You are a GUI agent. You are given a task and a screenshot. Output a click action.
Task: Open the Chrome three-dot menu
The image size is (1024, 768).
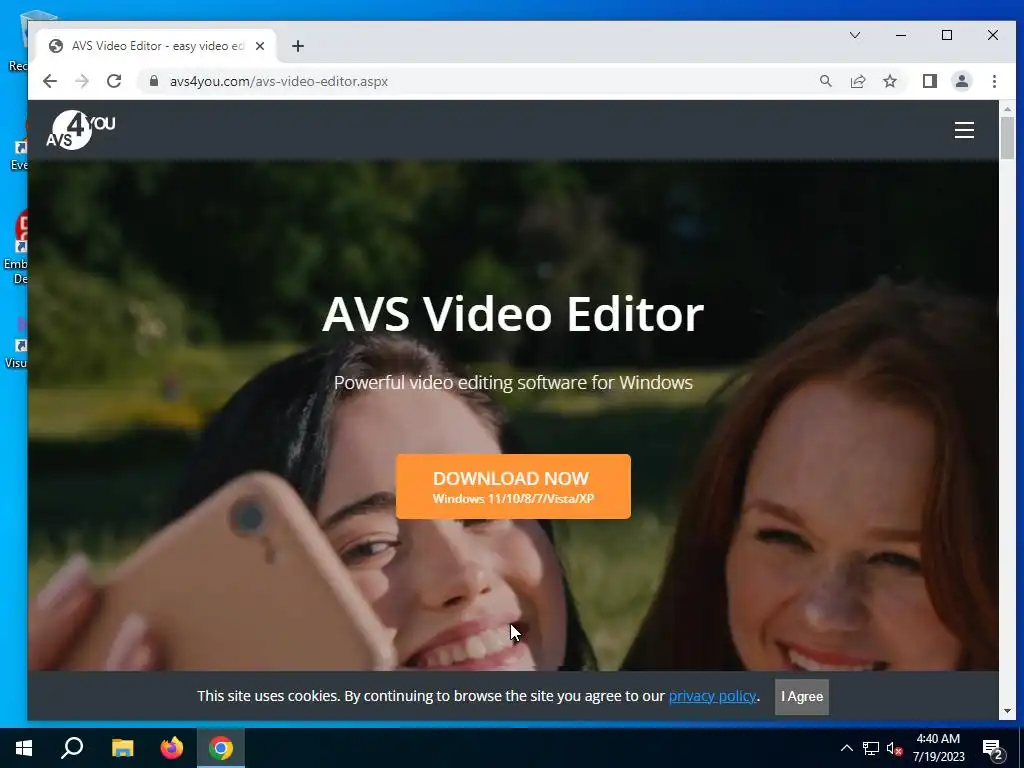[994, 81]
